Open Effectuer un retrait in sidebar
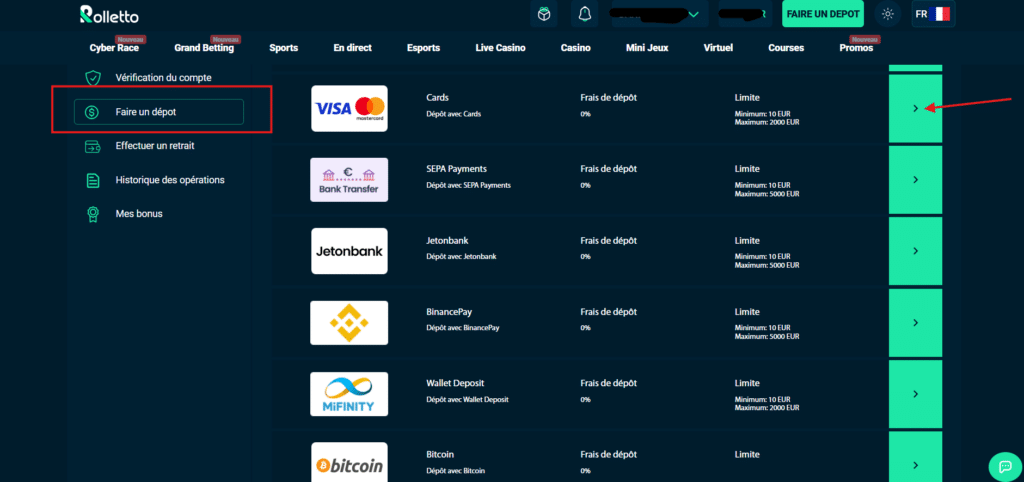The width and height of the screenshot is (1024, 482). point(155,146)
